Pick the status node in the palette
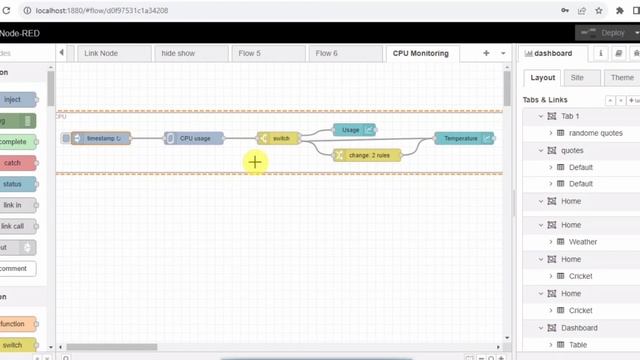 pyautogui.click(x=18, y=184)
